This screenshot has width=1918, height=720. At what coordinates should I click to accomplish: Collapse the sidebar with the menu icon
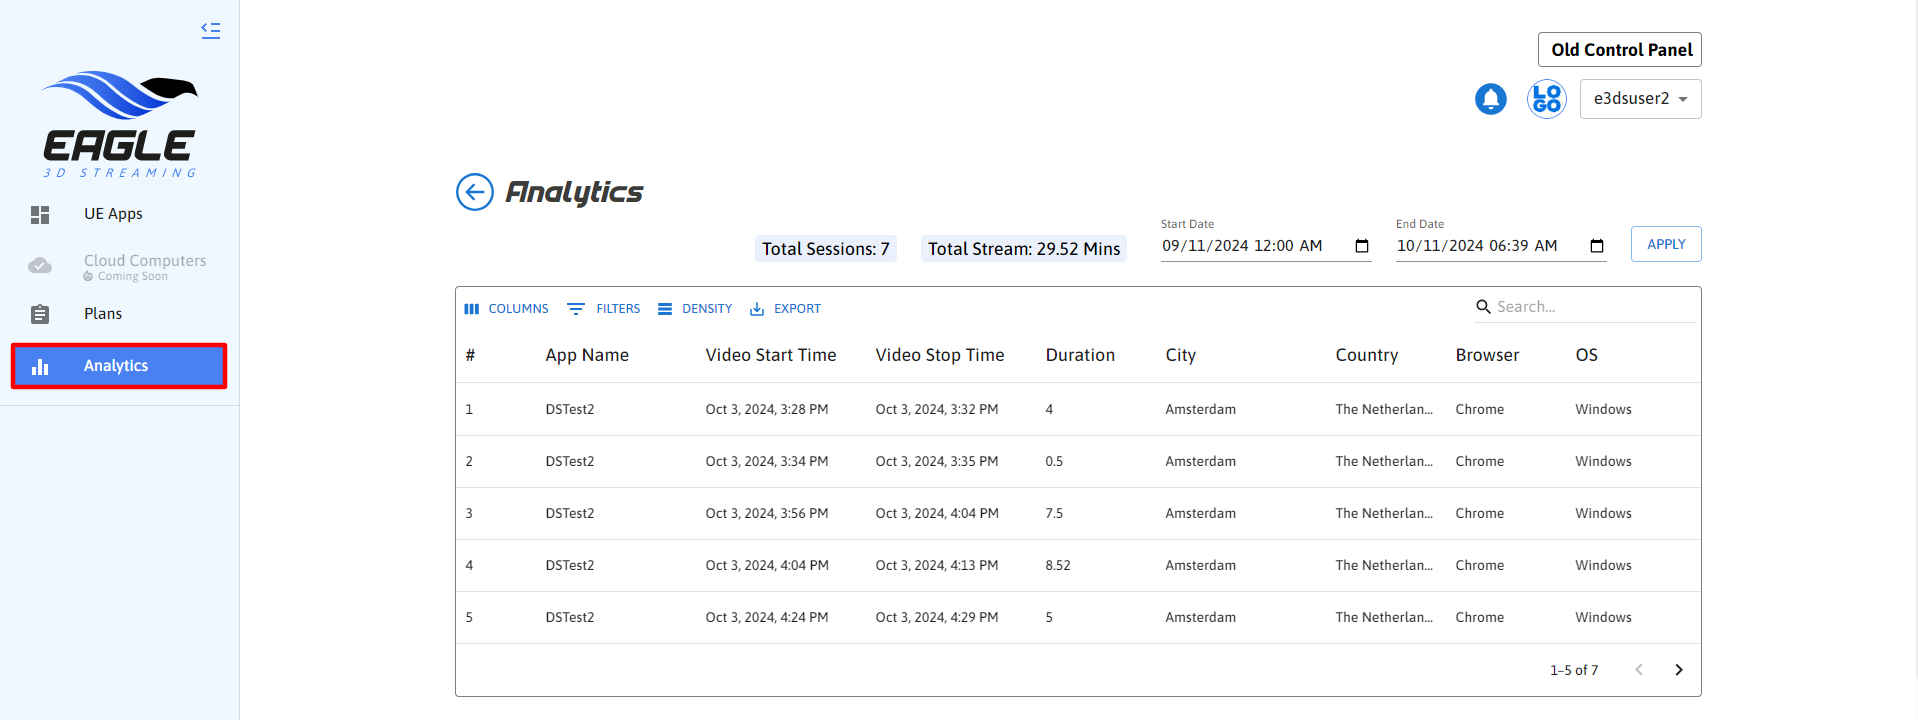210,30
